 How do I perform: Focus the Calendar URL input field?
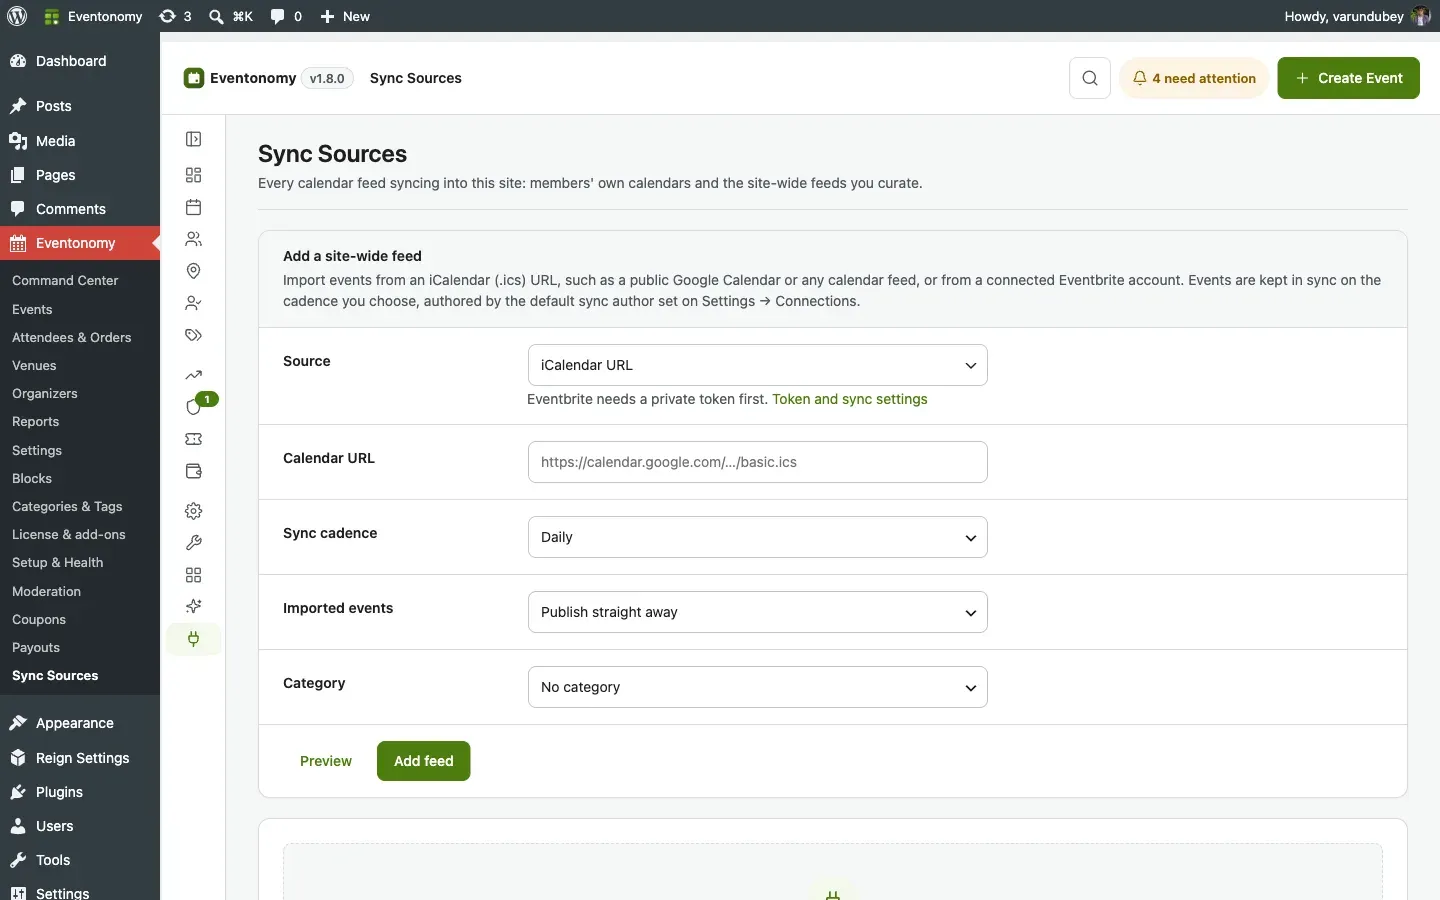pos(758,462)
